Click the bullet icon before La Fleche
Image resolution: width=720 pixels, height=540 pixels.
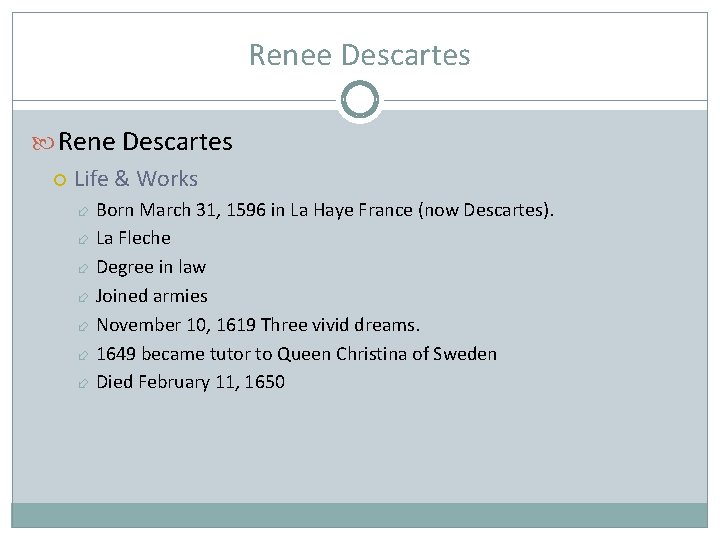[83, 239]
